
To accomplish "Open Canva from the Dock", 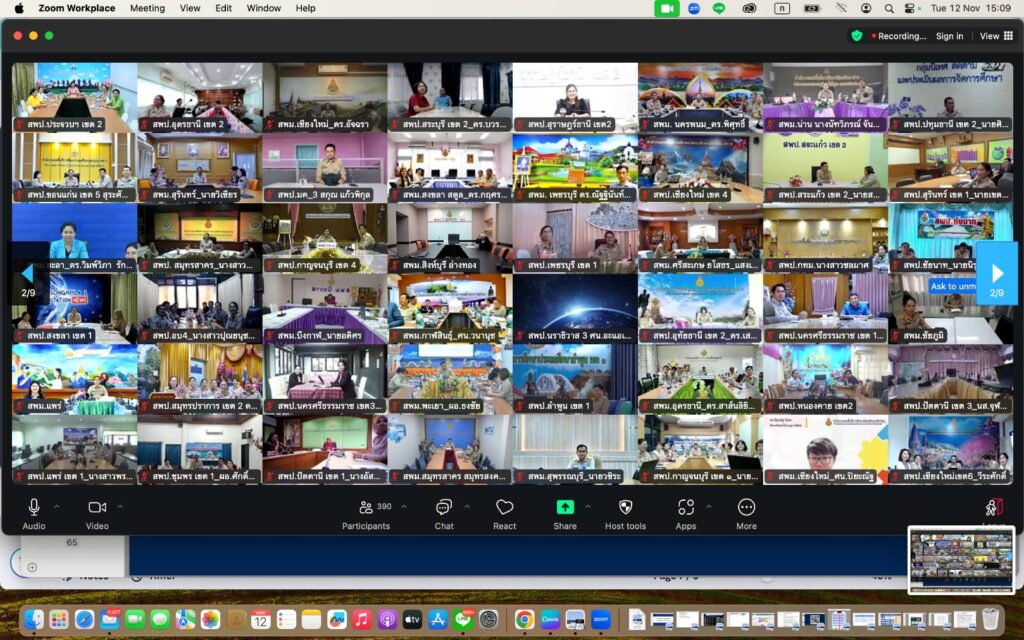I will coord(550,618).
